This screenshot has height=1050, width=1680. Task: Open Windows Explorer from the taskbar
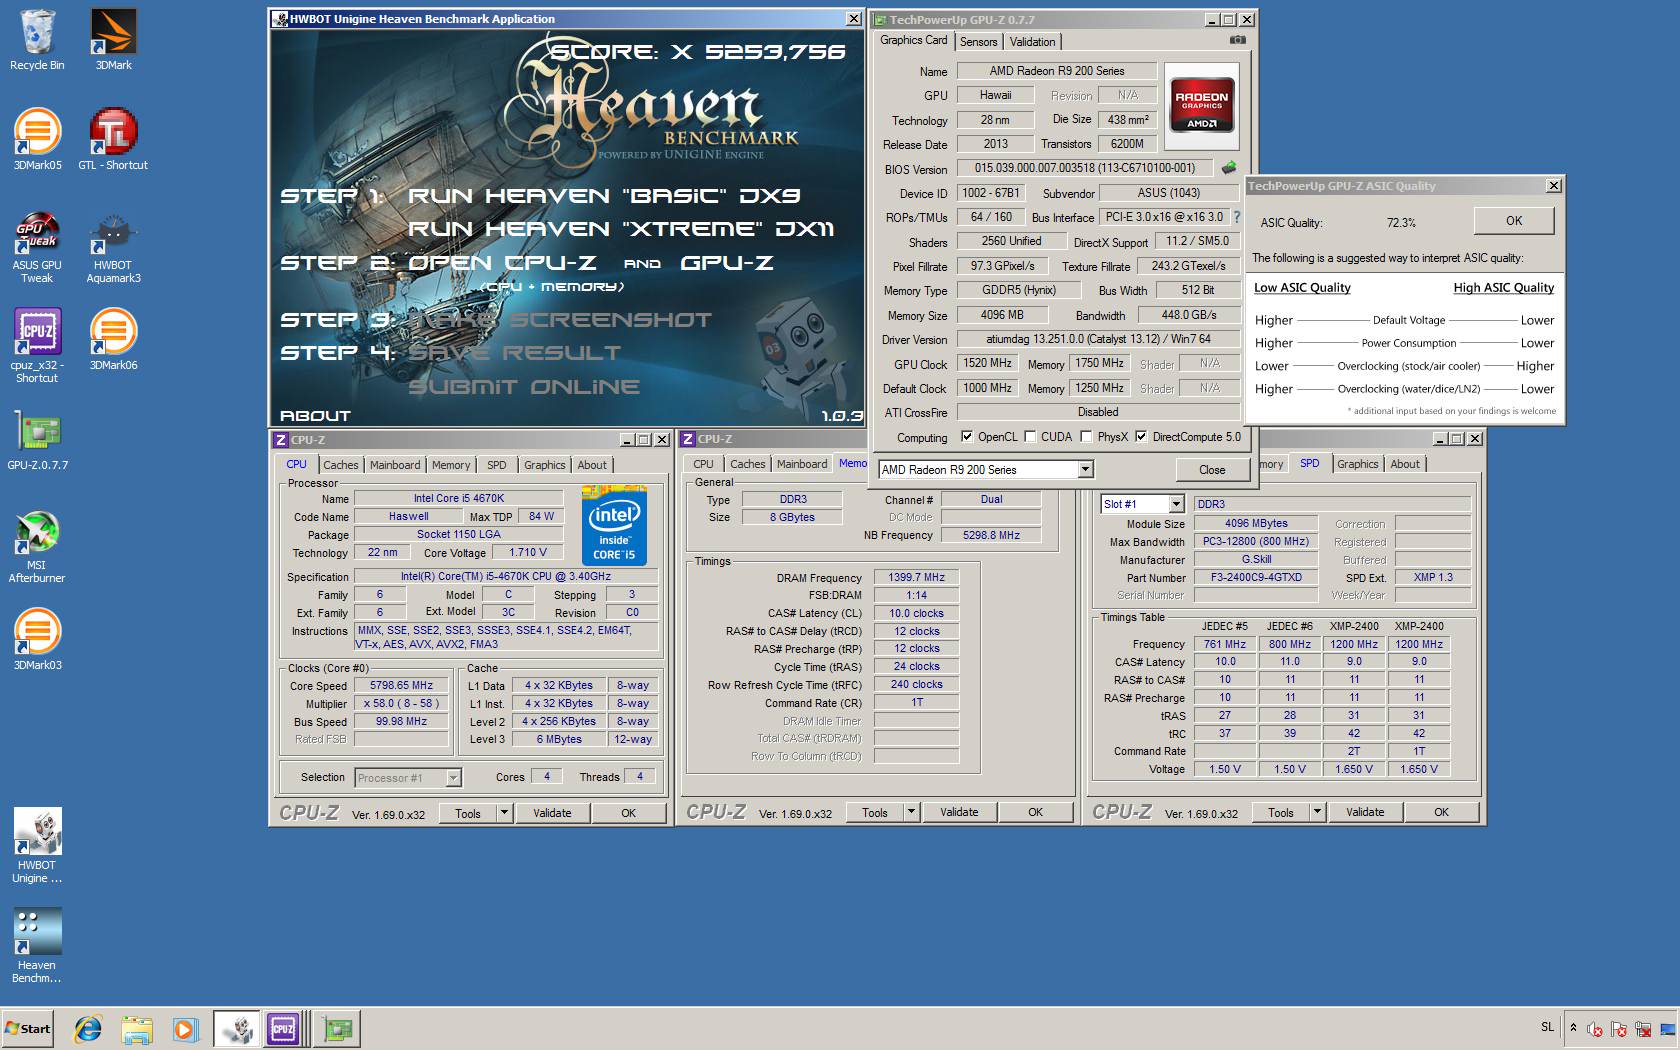[137, 1029]
